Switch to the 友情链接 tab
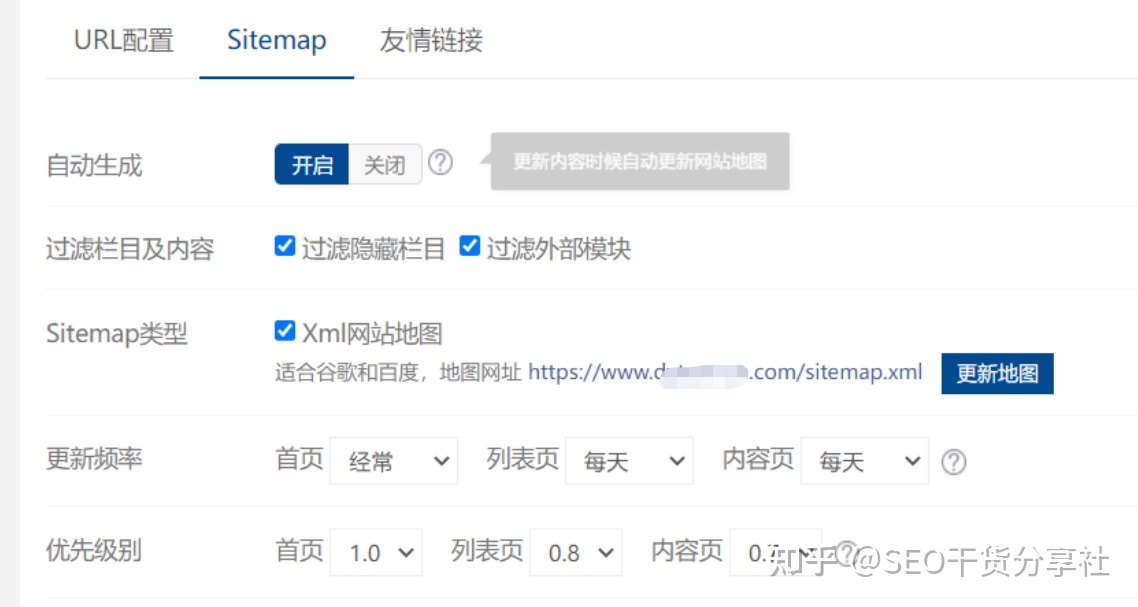The image size is (1138, 607). click(x=430, y=40)
